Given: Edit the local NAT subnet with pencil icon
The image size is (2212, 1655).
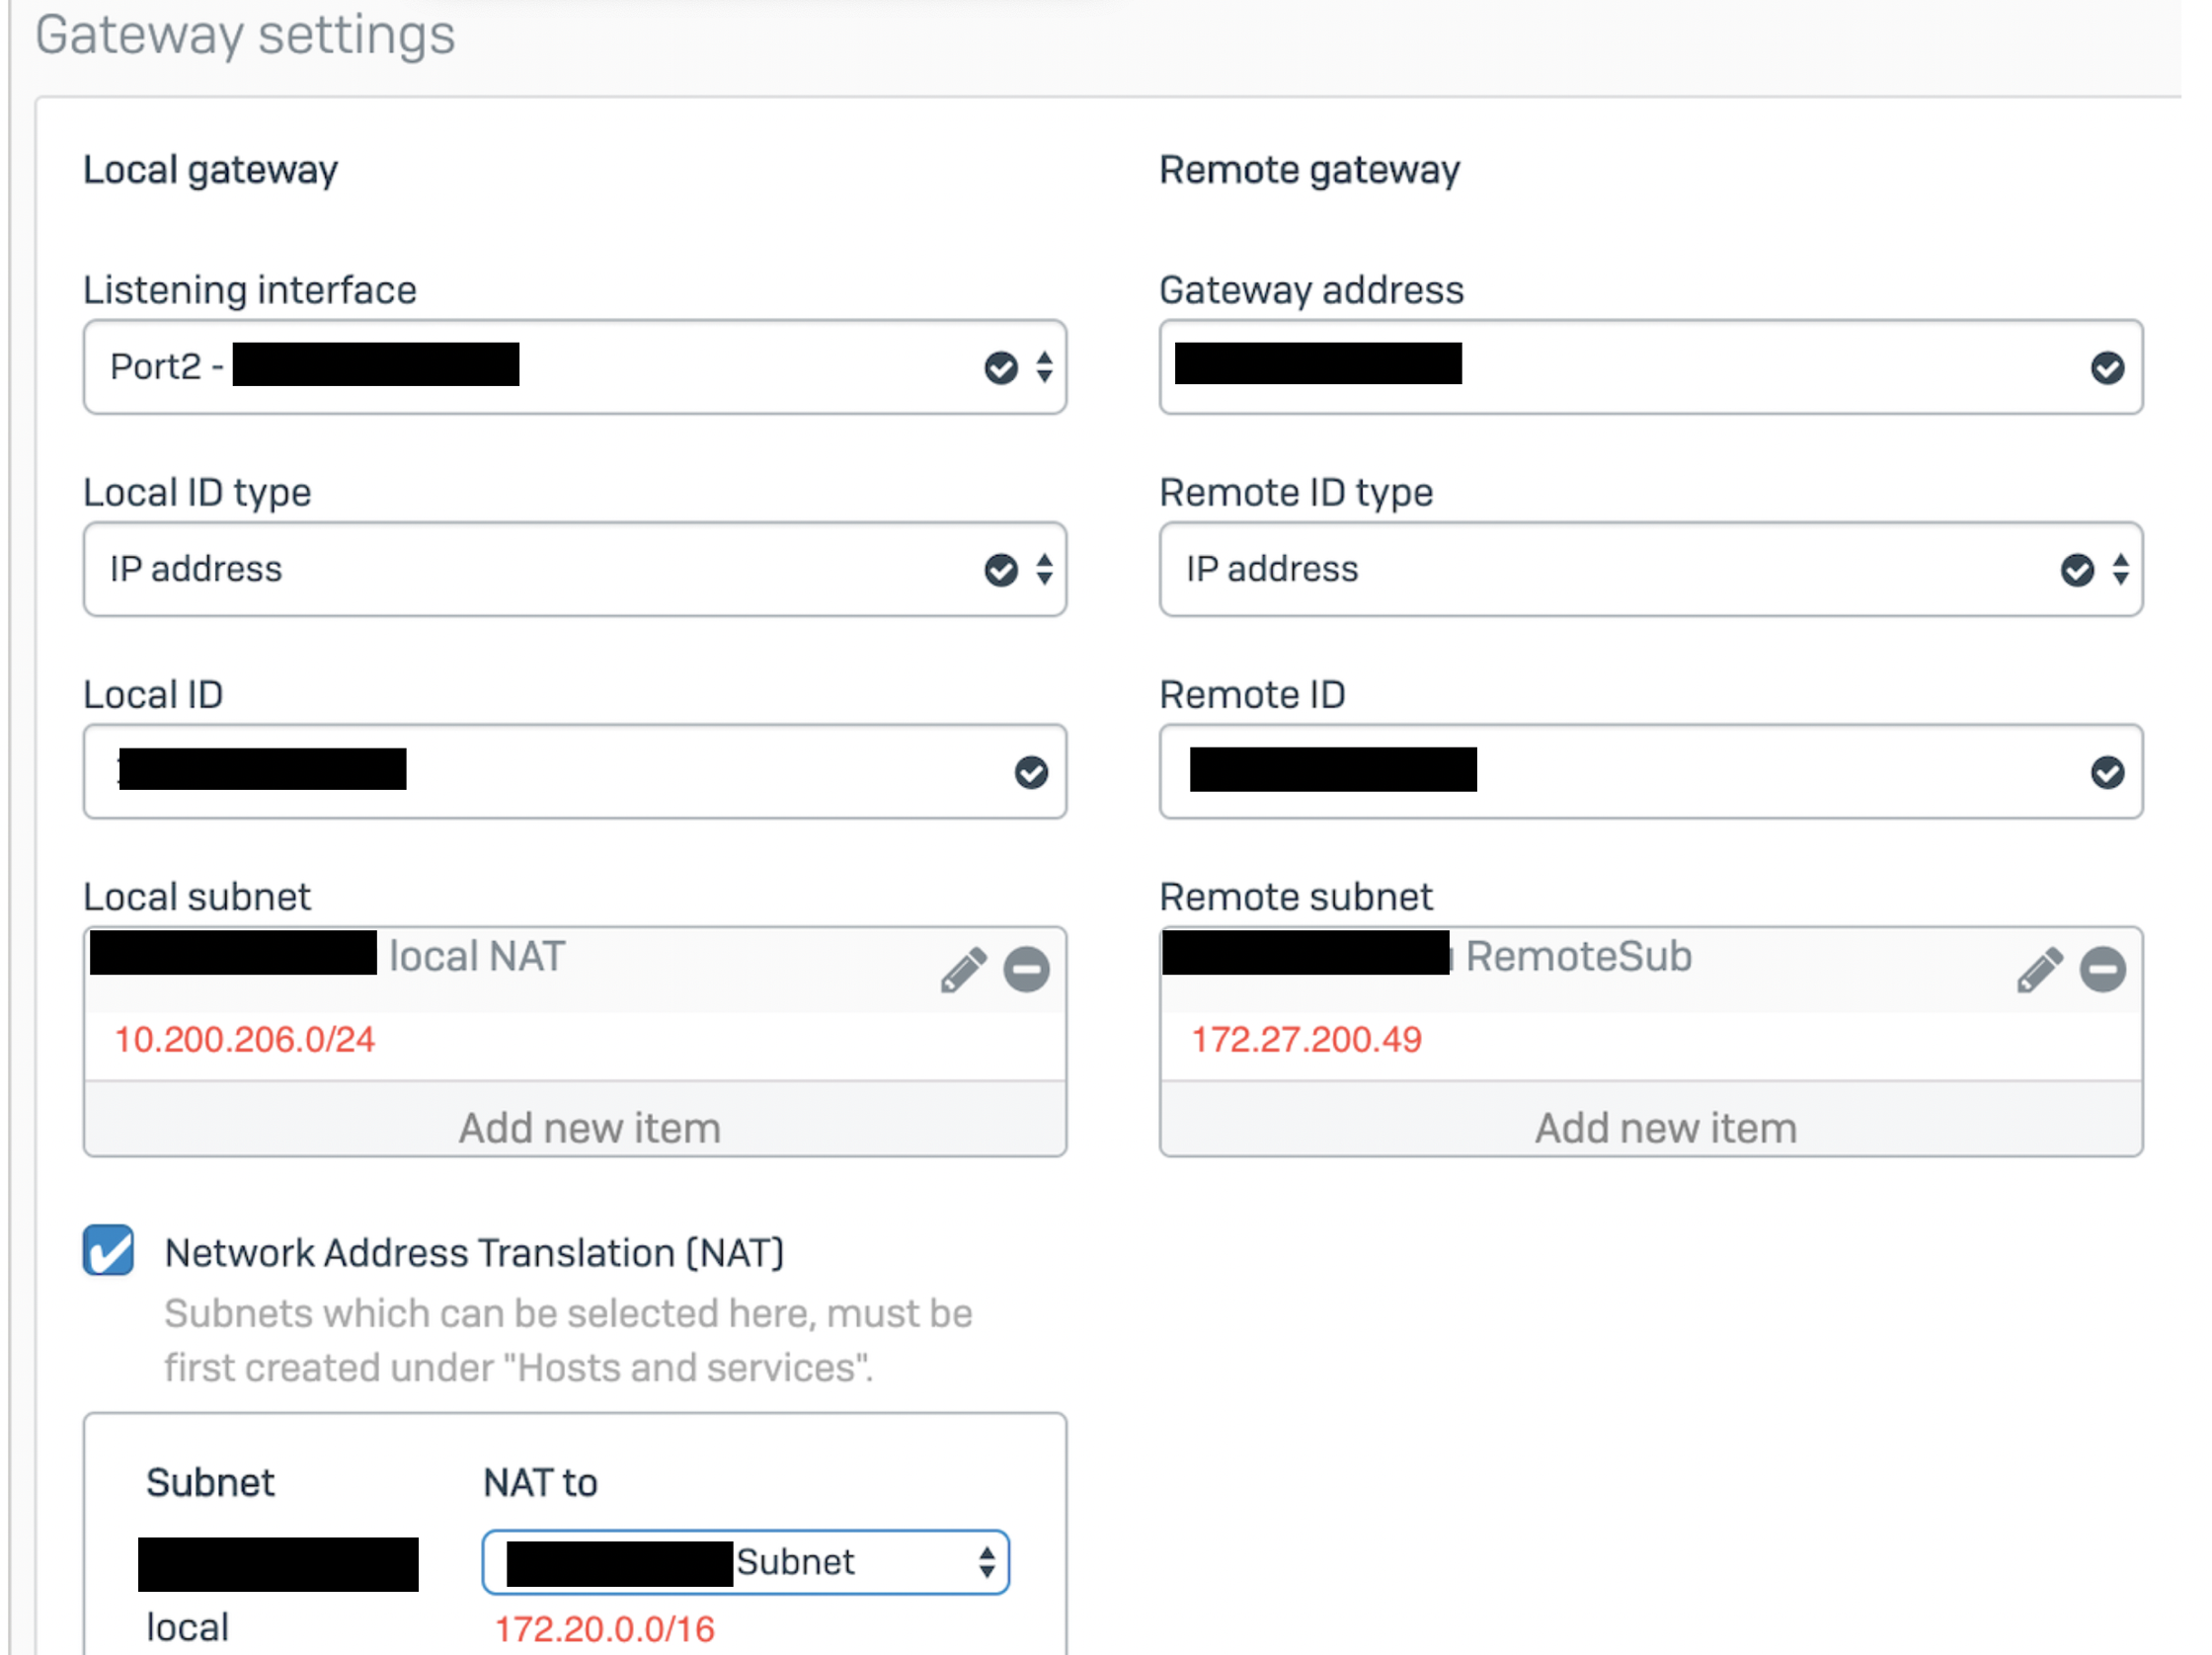Looking at the screenshot, I should tap(963, 969).
